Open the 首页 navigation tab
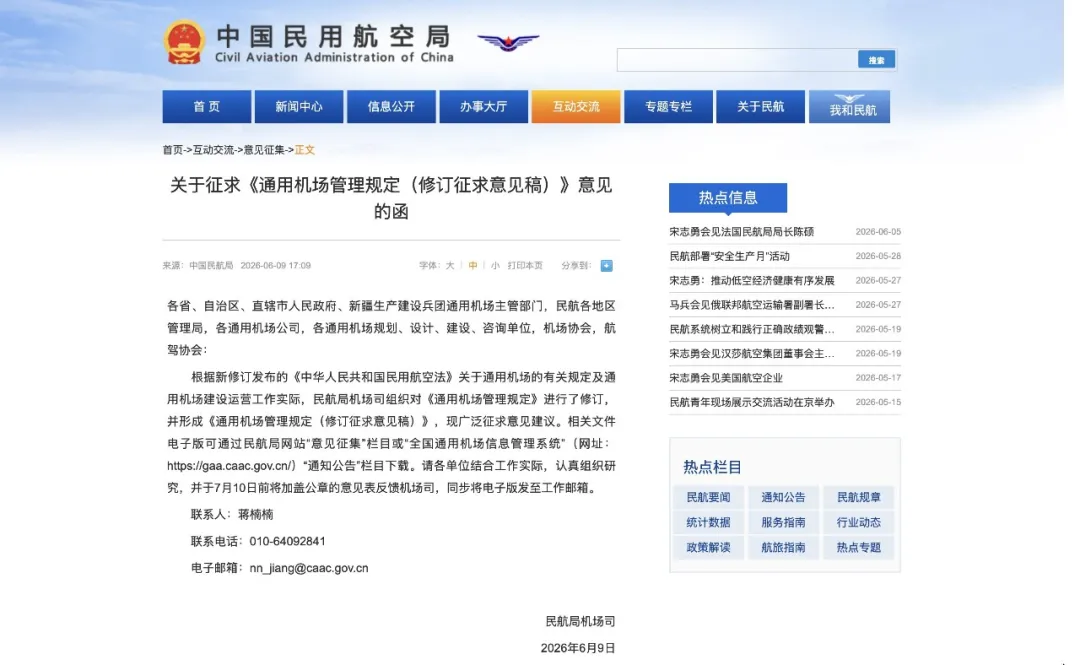1080x665 pixels. tap(207, 107)
